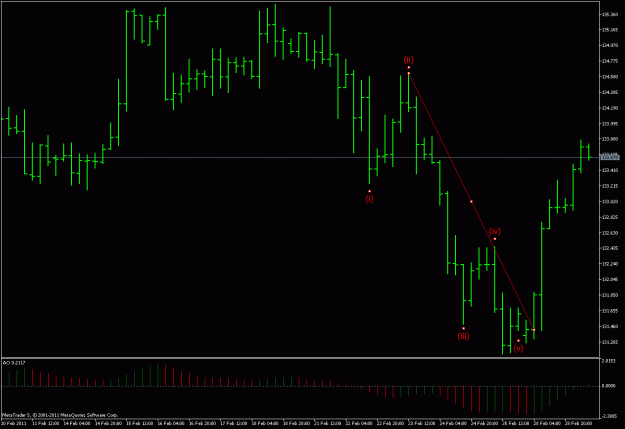Screen dimensions: 625x429
Task: Click the 25 Feb 12:00 time label
Action: (515, 423)
